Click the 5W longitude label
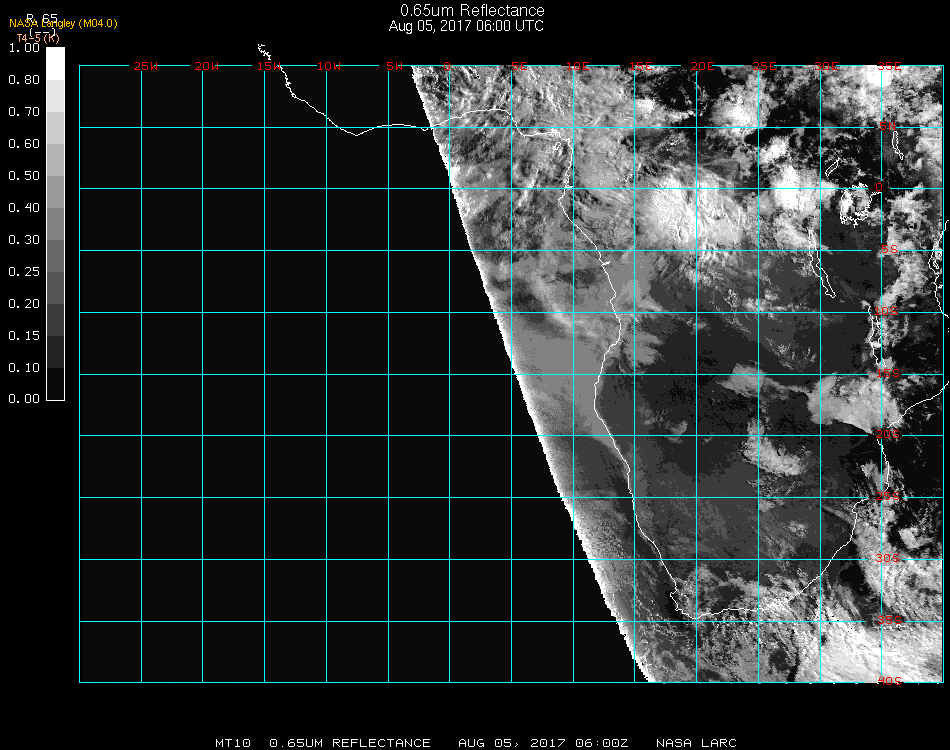The height and width of the screenshot is (750, 950). [394, 67]
